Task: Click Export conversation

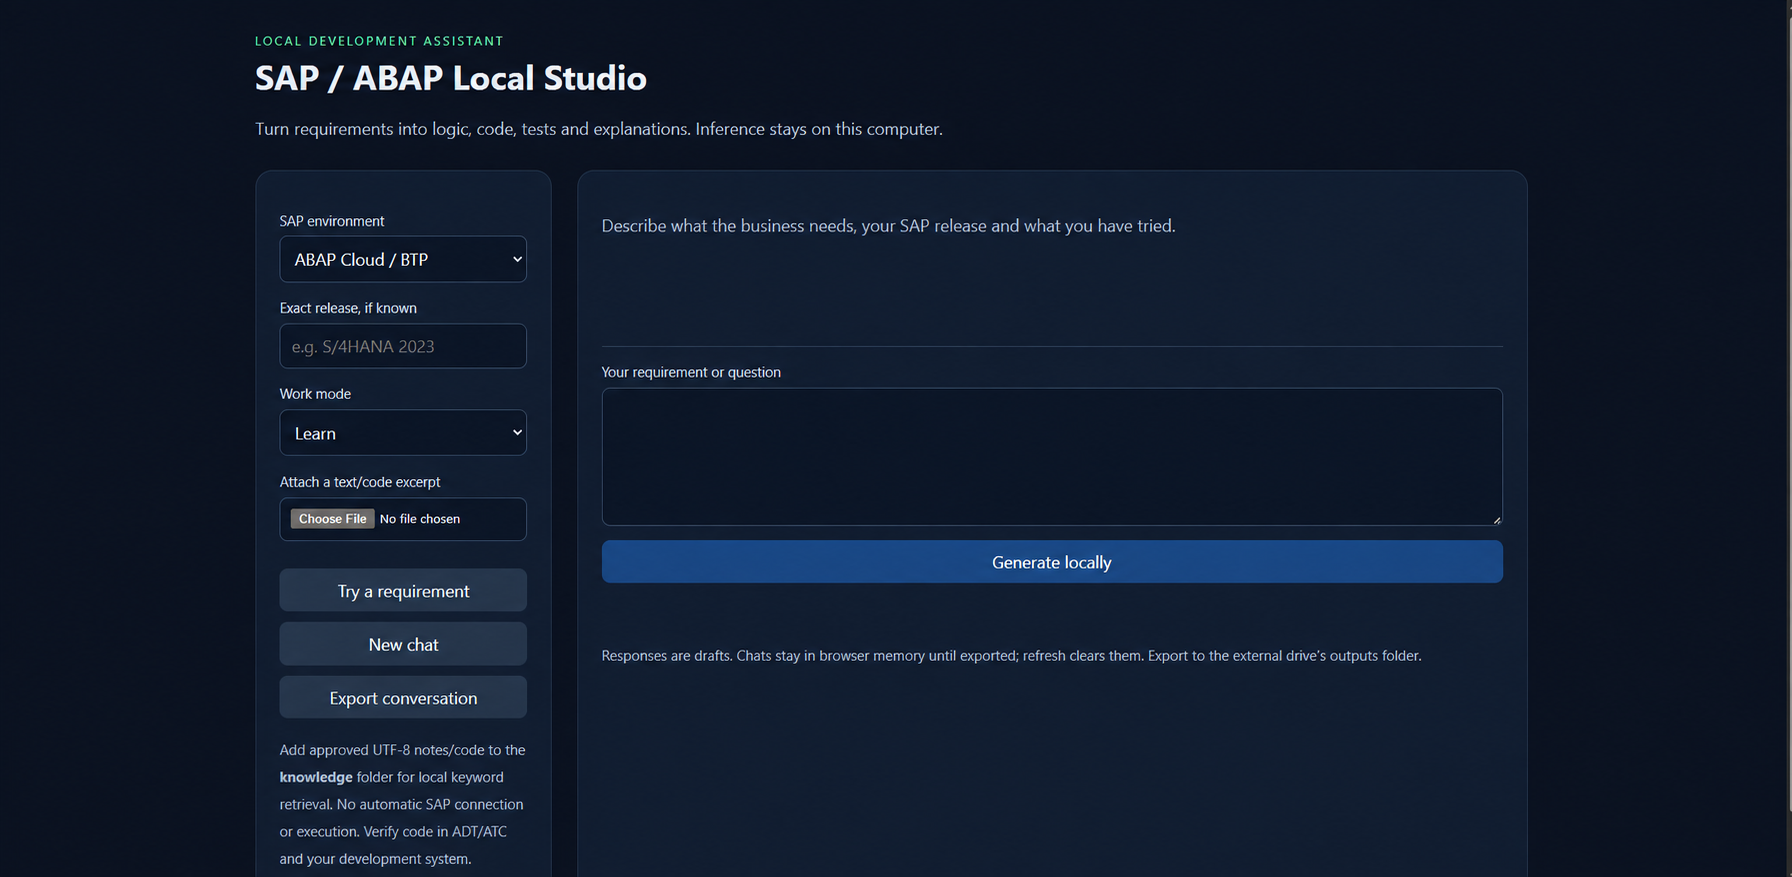Action: coord(403,698)
